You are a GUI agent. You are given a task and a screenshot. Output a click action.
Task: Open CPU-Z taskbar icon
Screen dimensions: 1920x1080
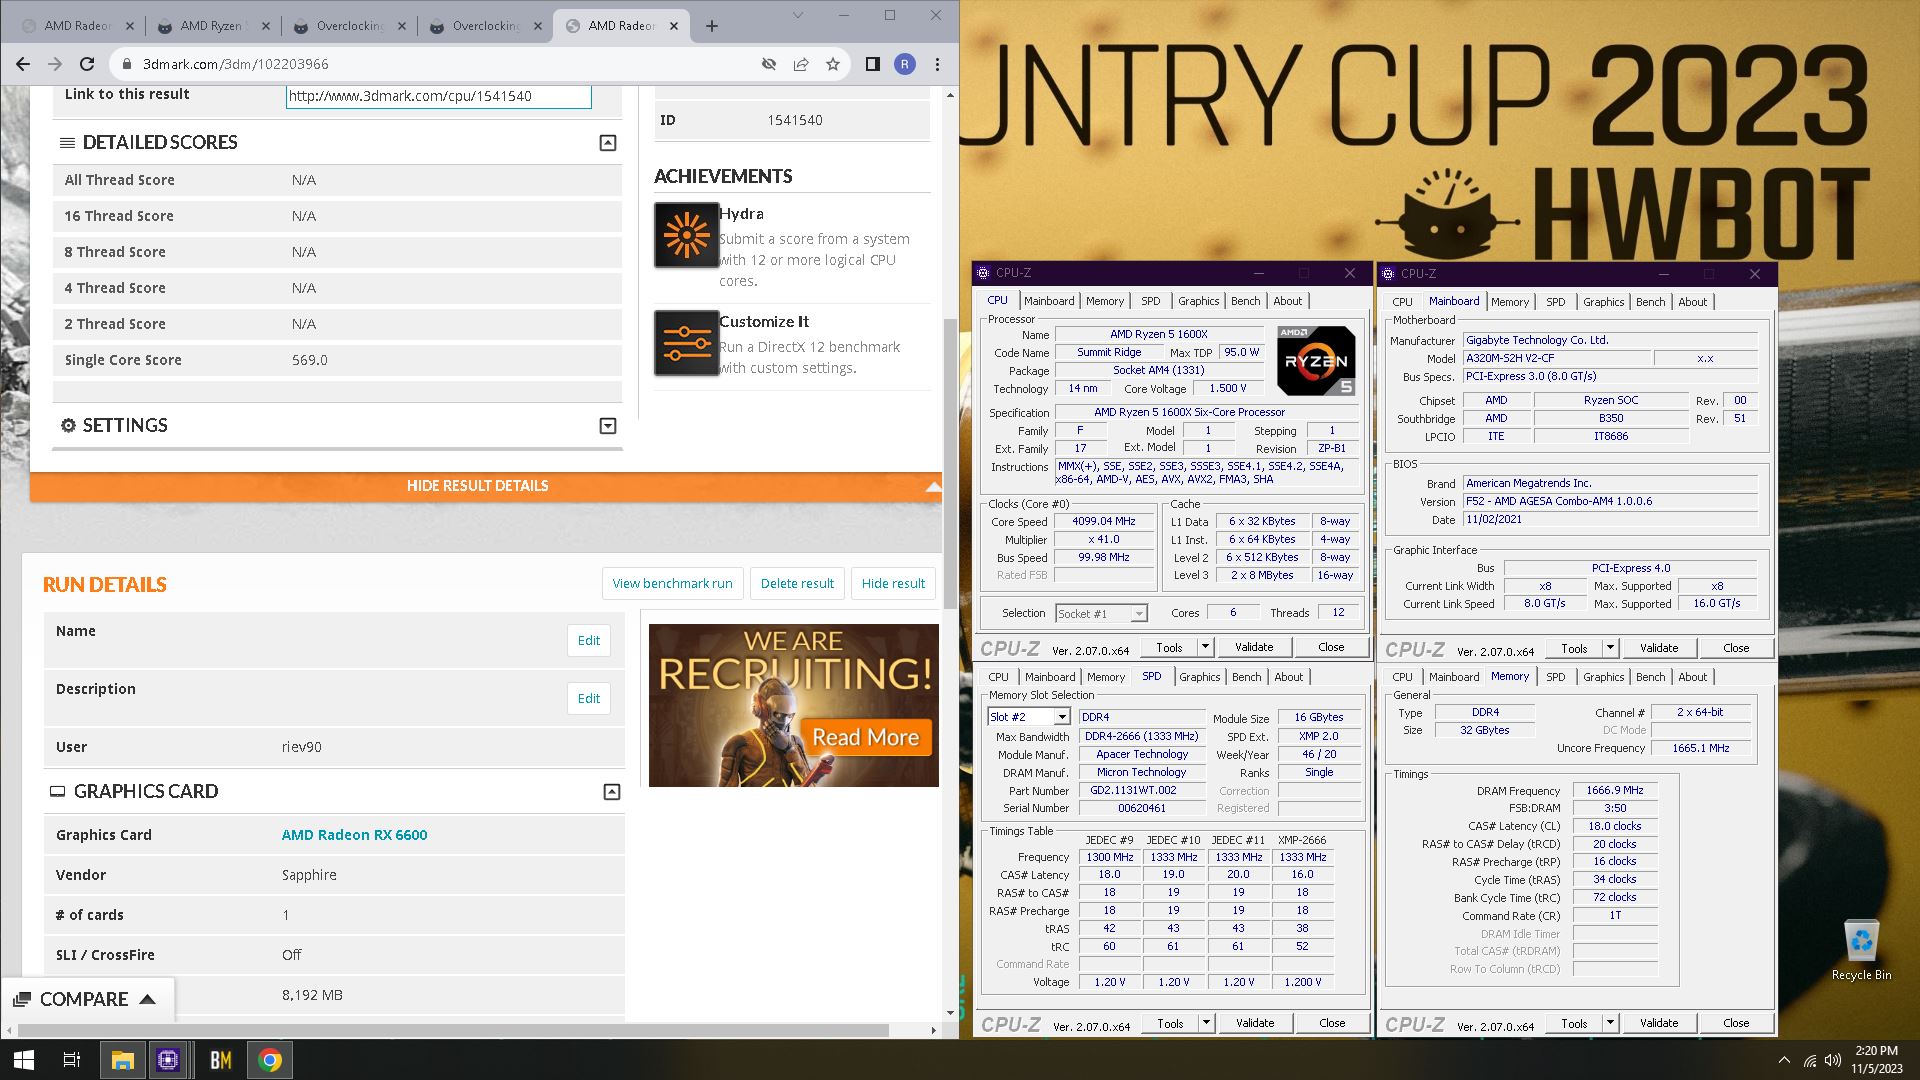[x=168, y=1060]
